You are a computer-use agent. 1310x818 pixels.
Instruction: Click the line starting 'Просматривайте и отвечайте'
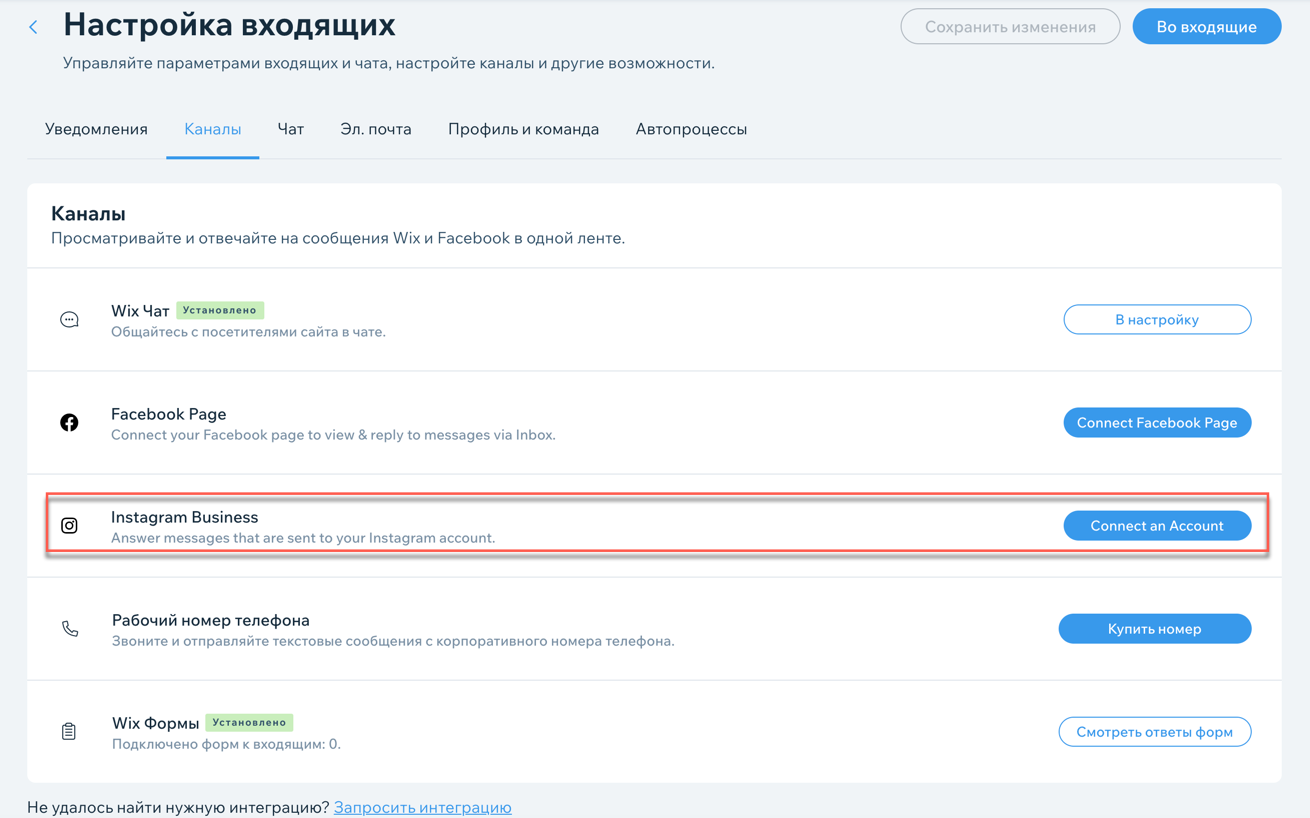point(338,238)
